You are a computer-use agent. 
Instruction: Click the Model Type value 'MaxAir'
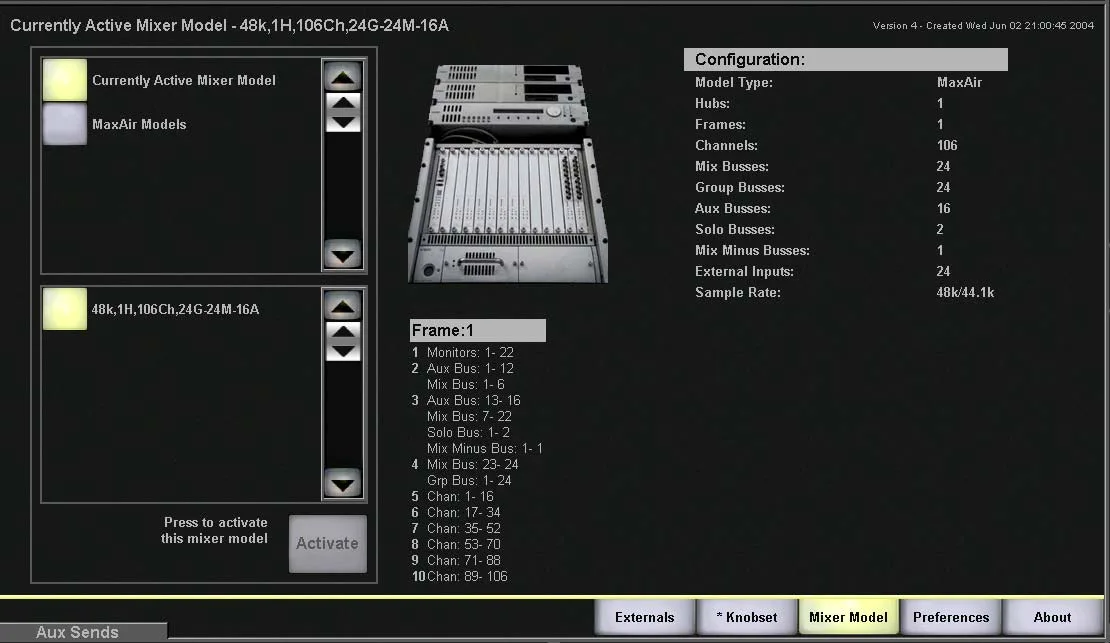(x=959, y=82)
